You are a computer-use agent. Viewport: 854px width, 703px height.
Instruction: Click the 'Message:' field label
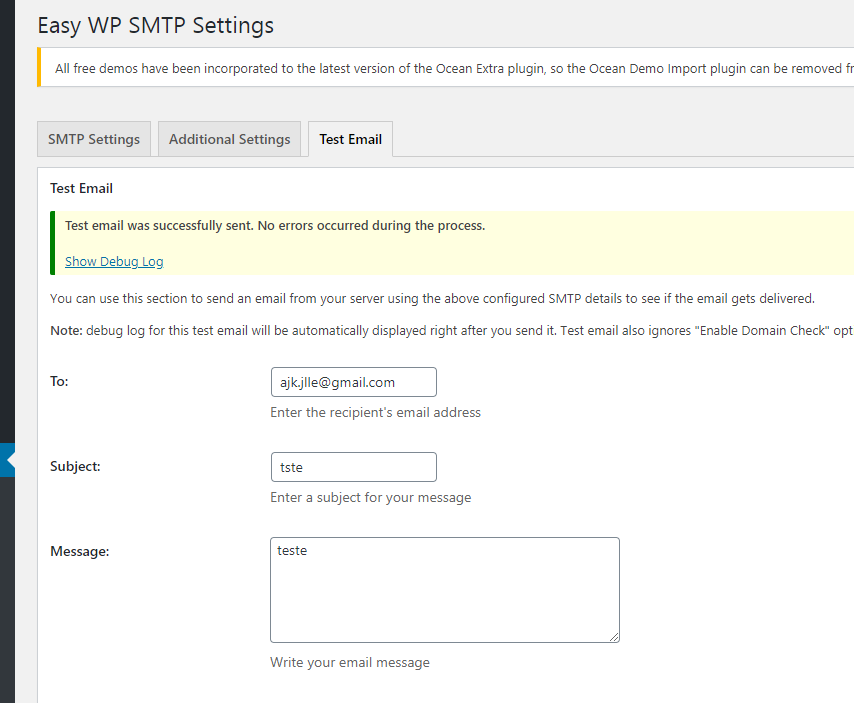click(80, 551)
